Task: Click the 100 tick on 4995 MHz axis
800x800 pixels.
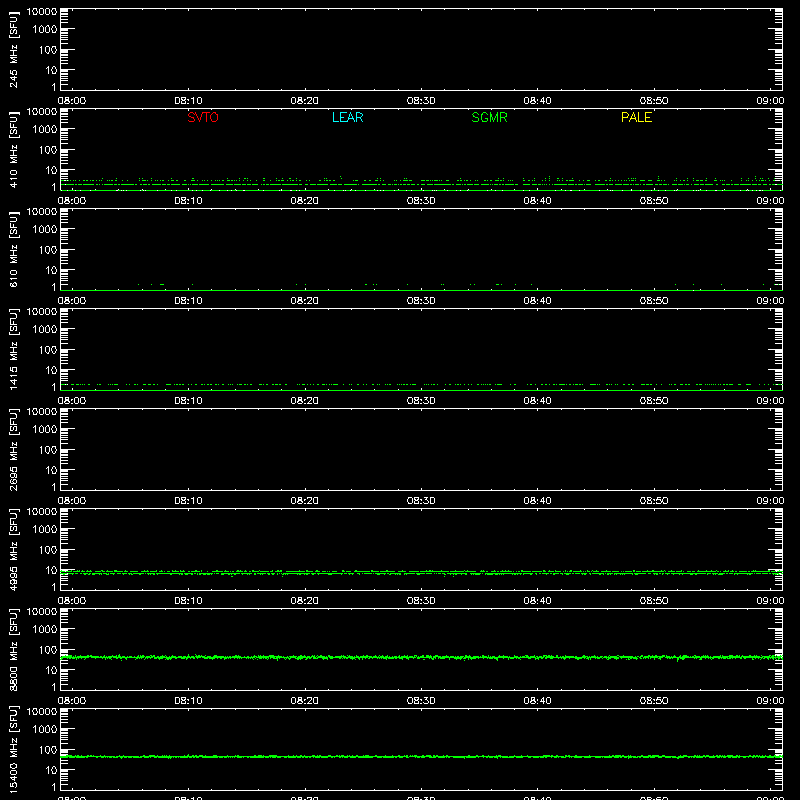Action: point(47,550)
